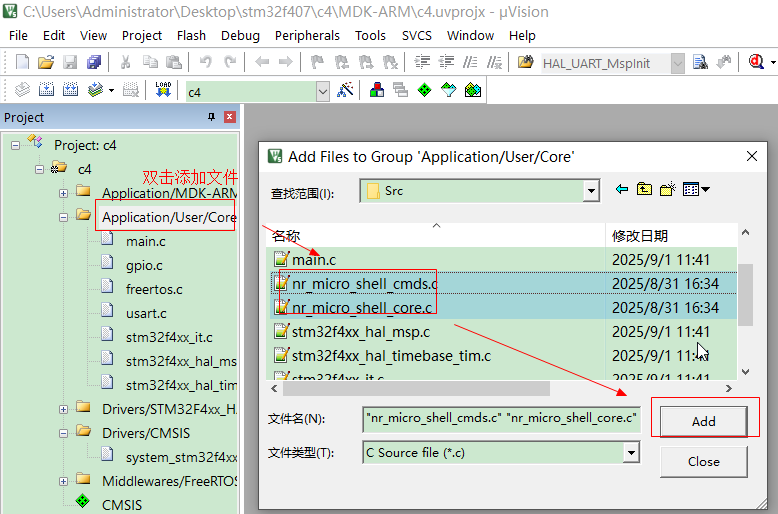
Task: Sort by the 名称 column header
Action: 436,236
